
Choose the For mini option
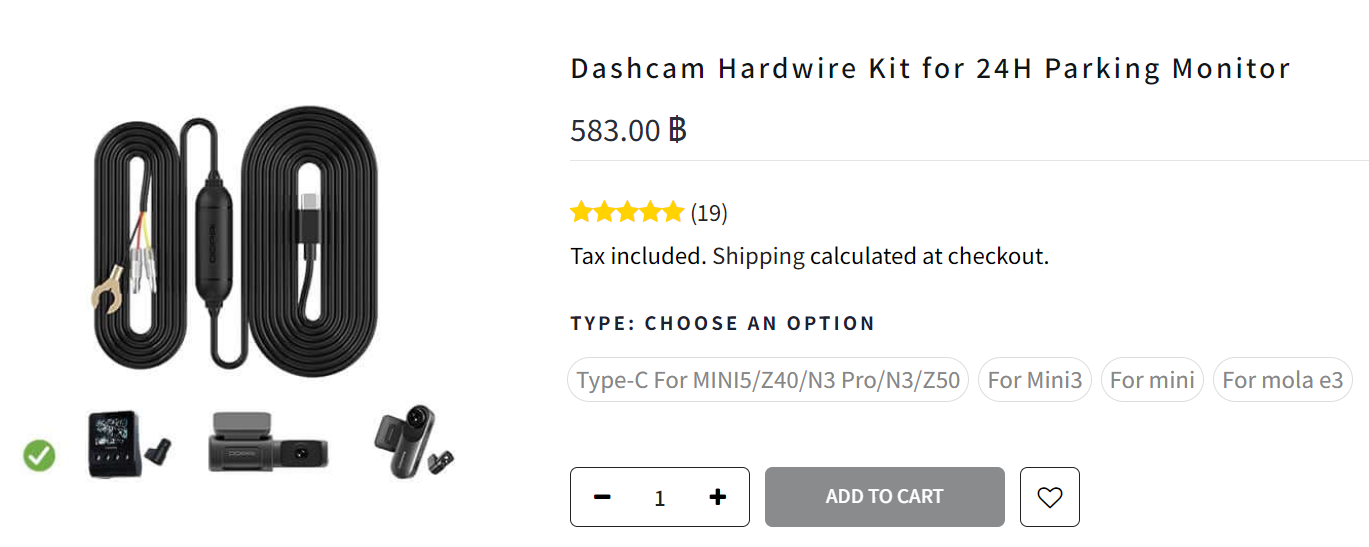click(1152, 380)
